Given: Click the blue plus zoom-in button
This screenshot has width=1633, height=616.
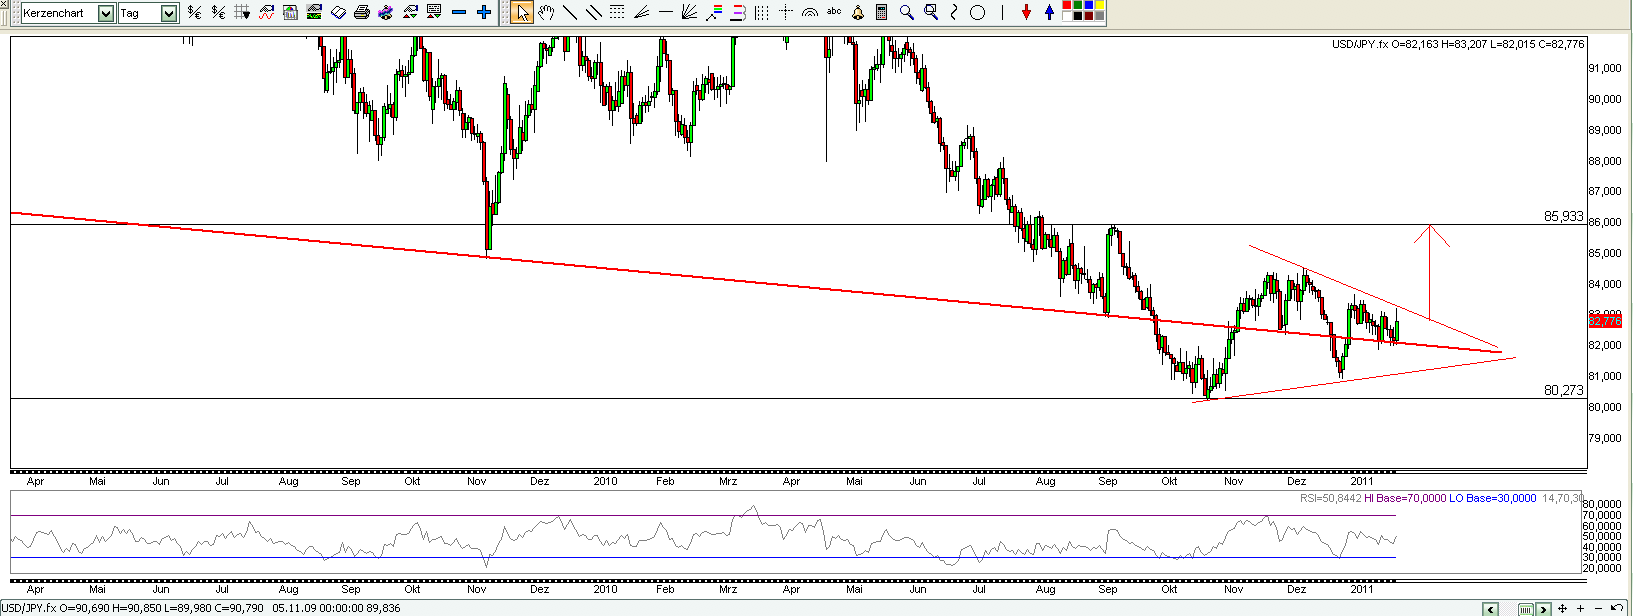Looking at the screenshot, I should 484,13.
